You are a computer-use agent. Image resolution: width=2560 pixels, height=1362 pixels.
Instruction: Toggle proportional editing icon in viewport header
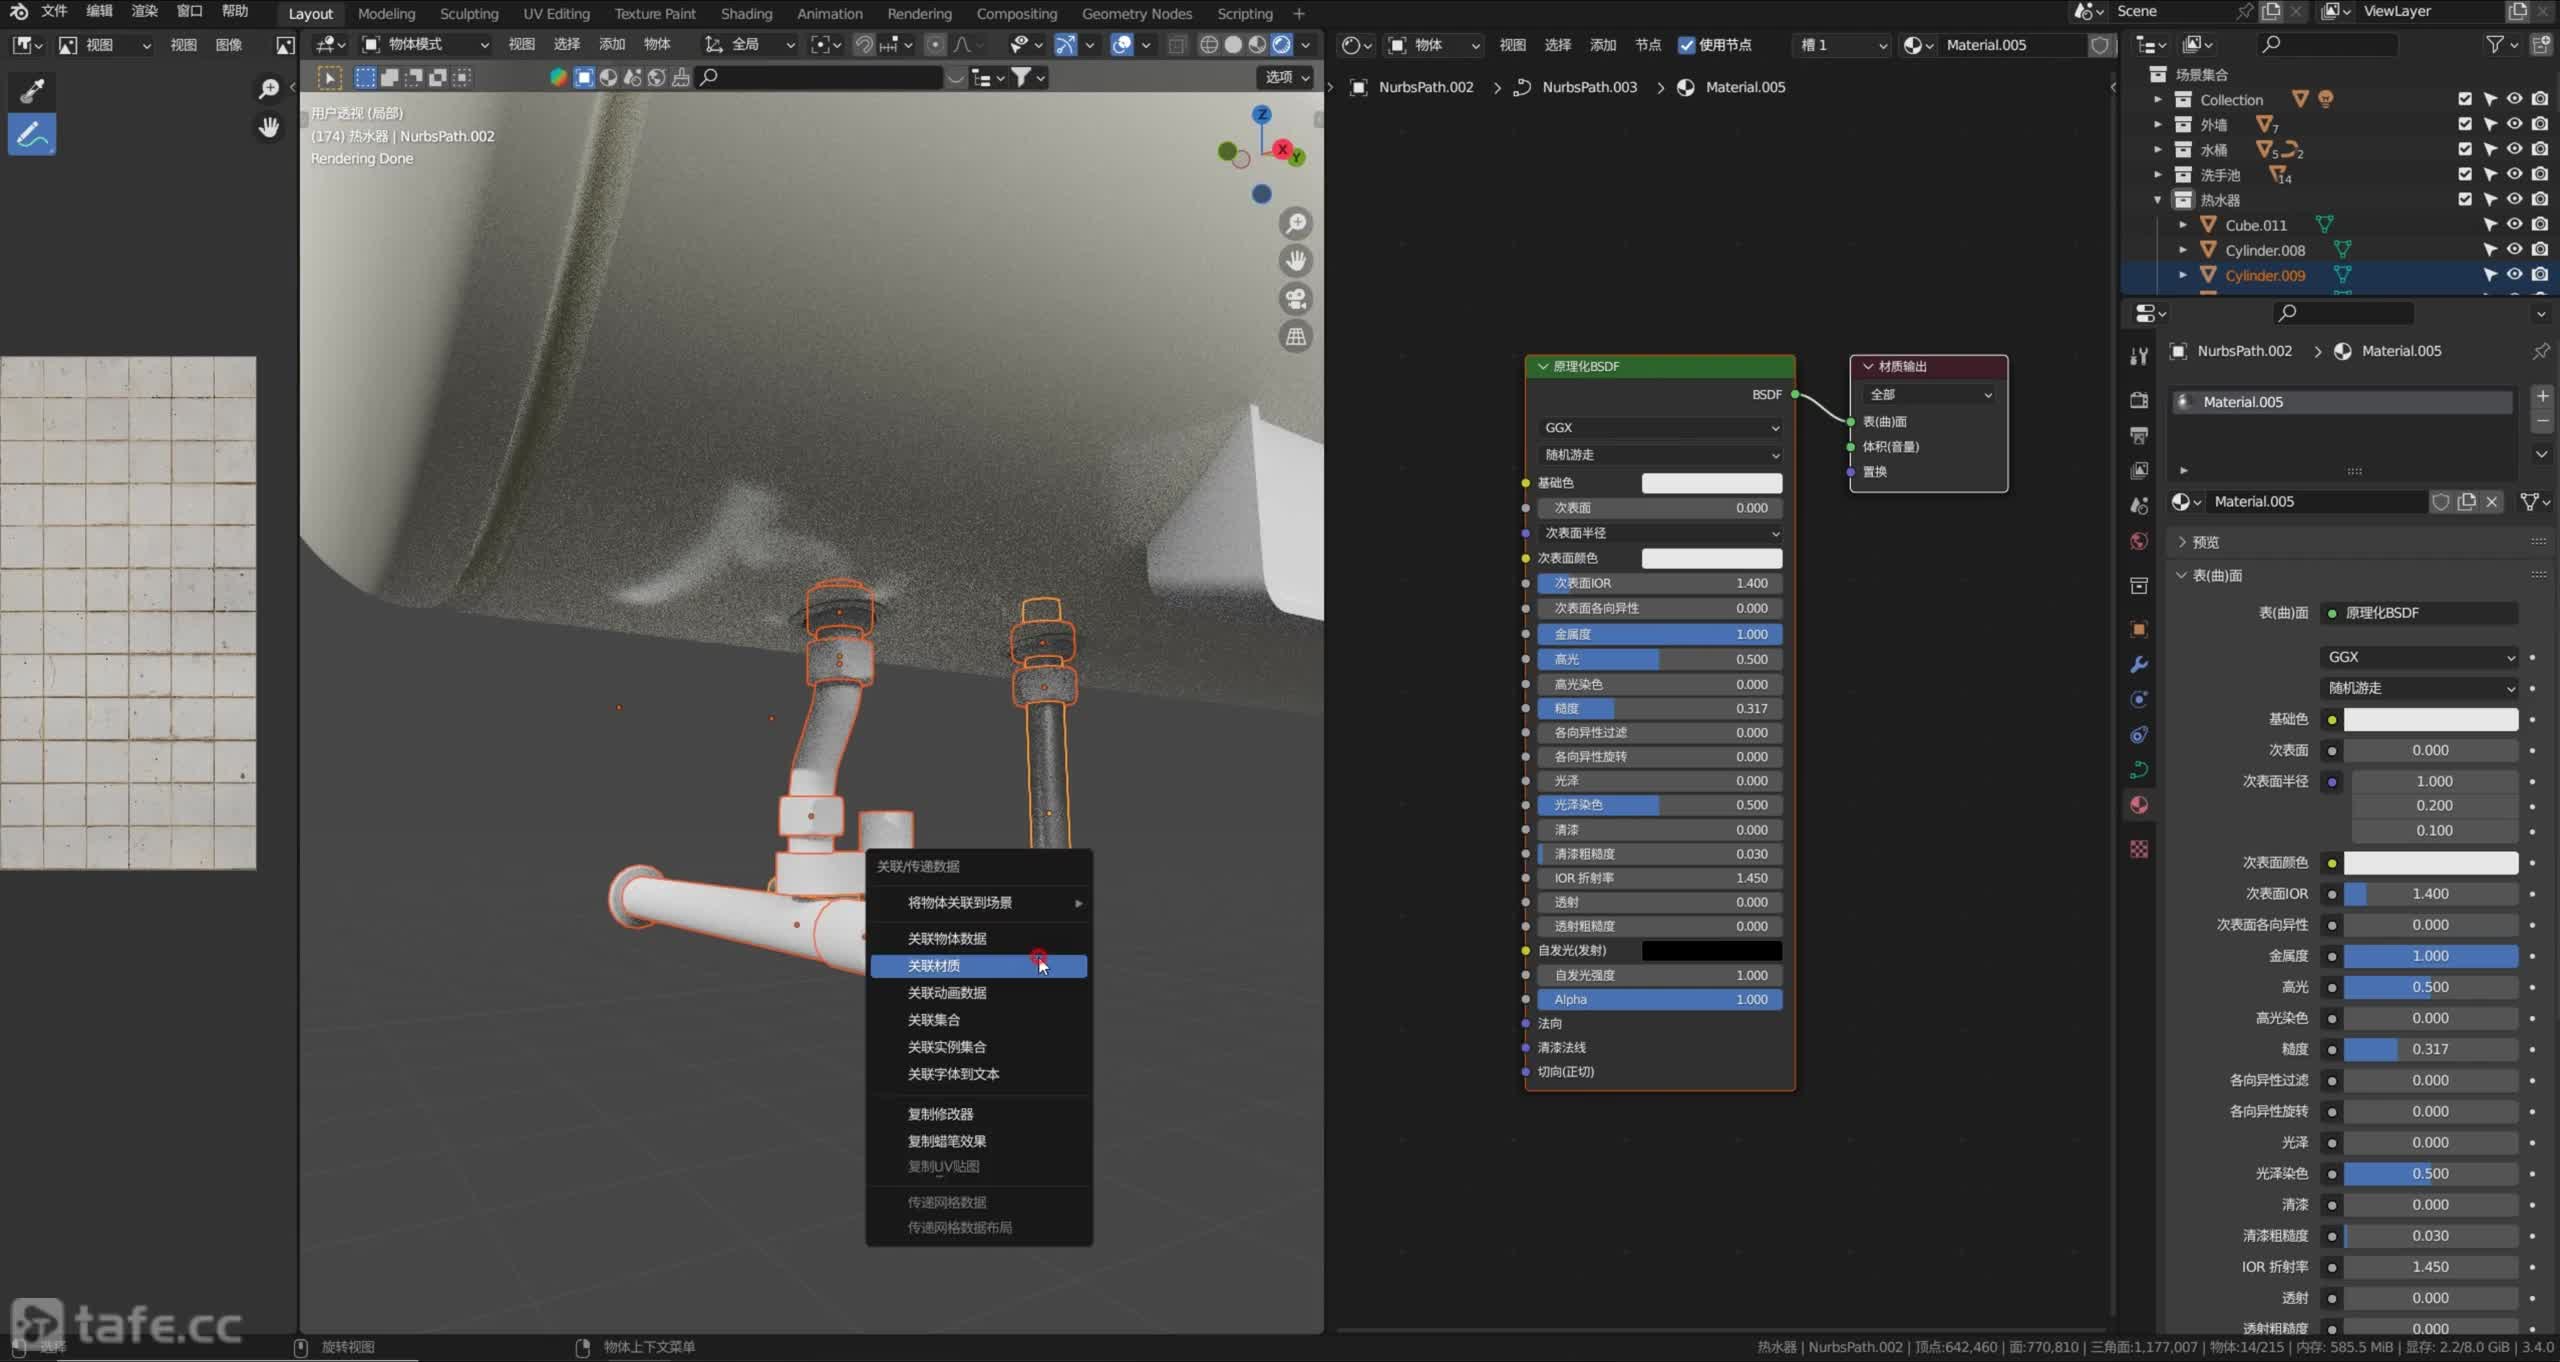coord(935,45)
